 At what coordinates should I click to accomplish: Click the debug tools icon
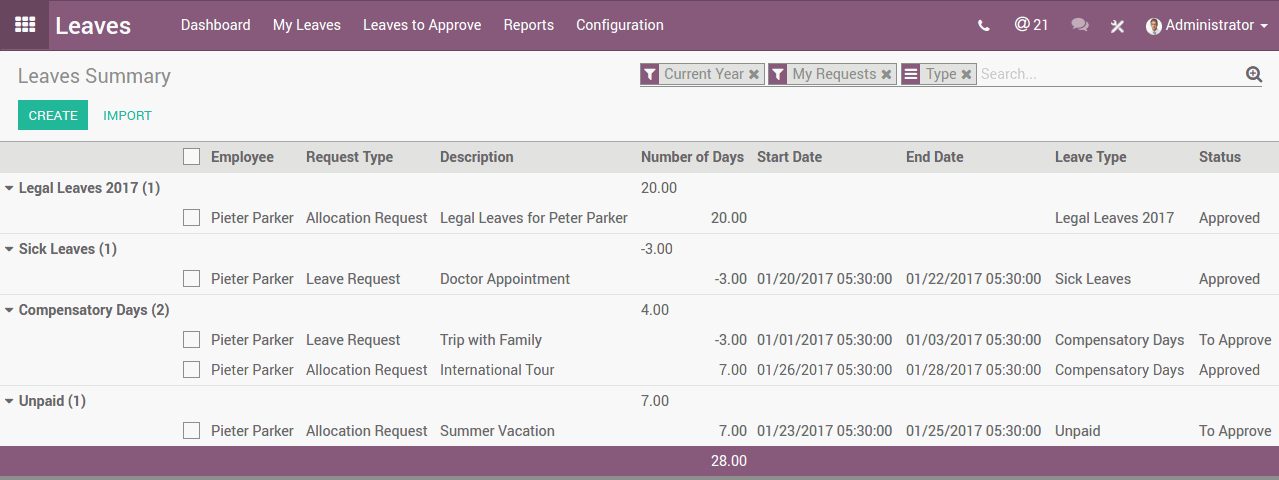click(1117, 26)
